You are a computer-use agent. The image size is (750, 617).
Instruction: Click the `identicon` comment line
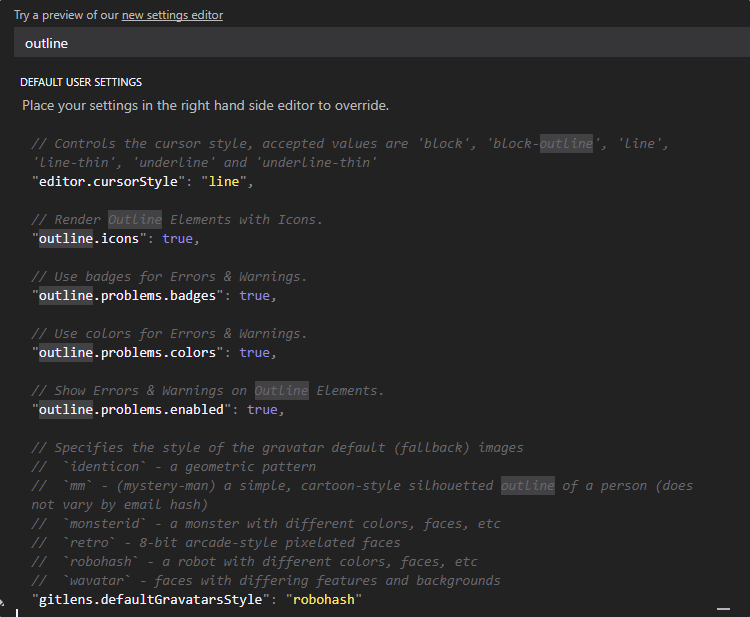(x=174, y=466)
